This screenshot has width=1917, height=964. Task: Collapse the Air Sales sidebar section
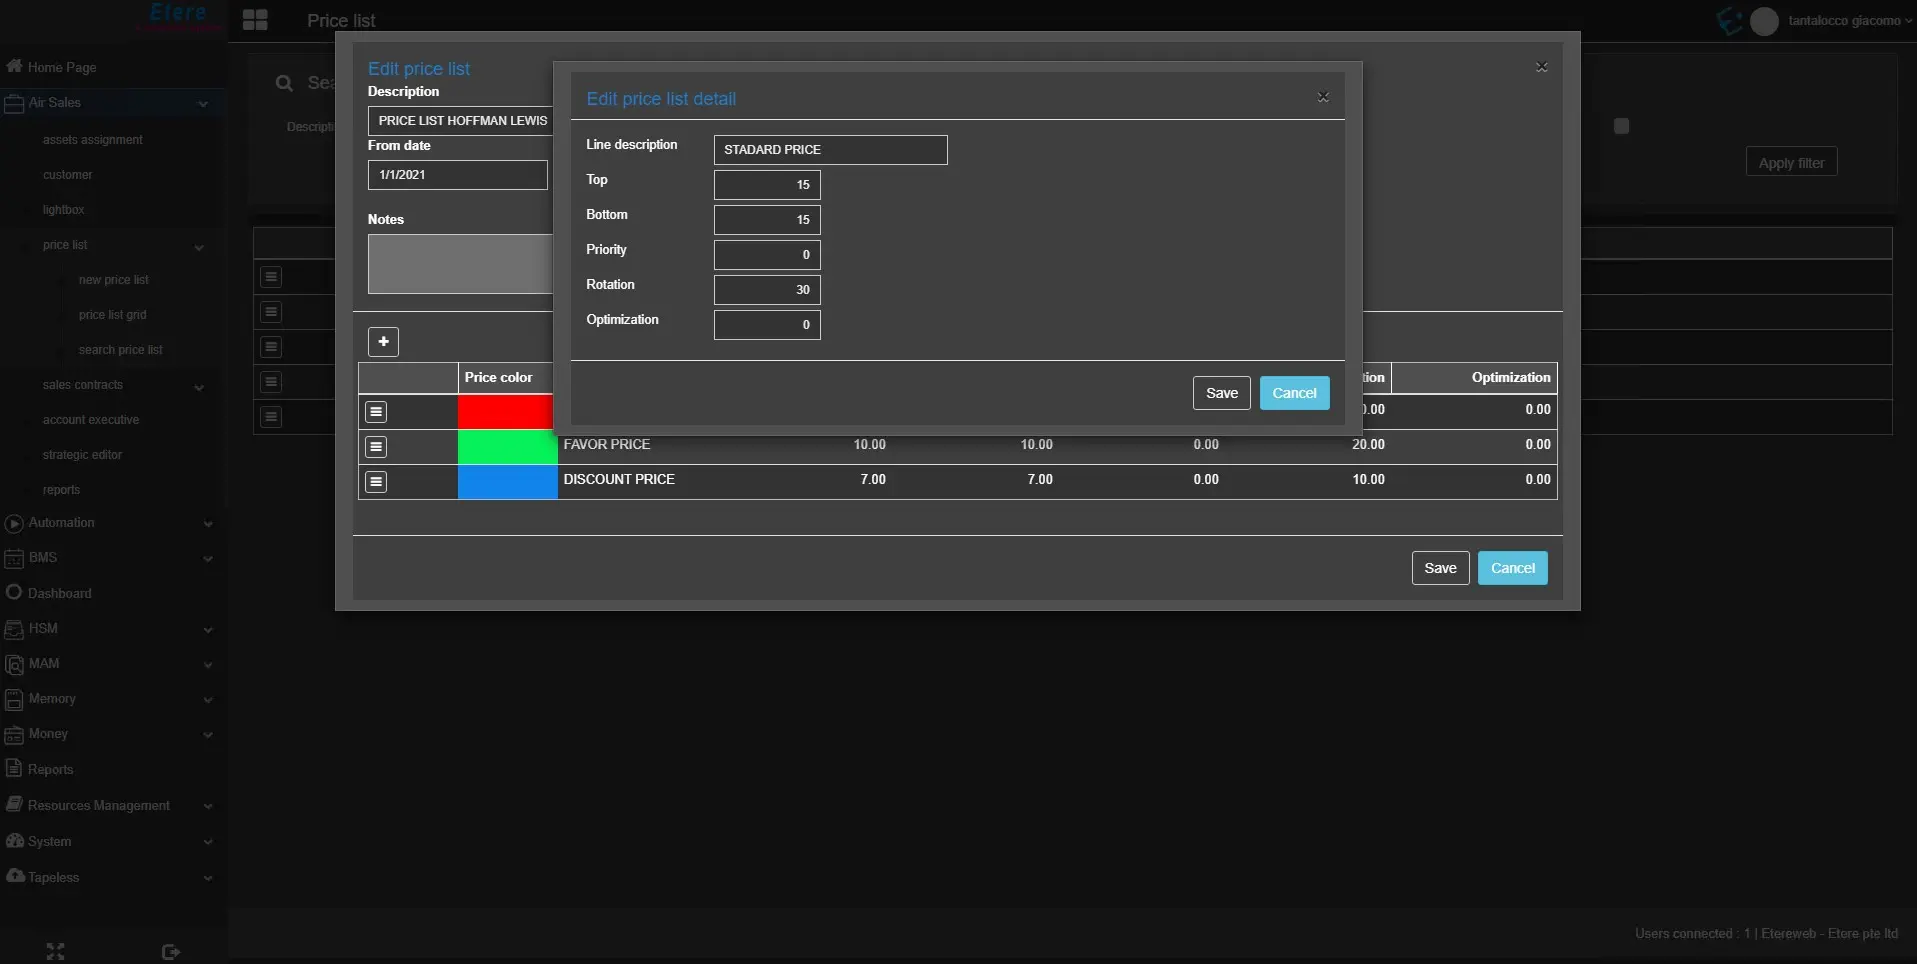(x=203, y=103)
